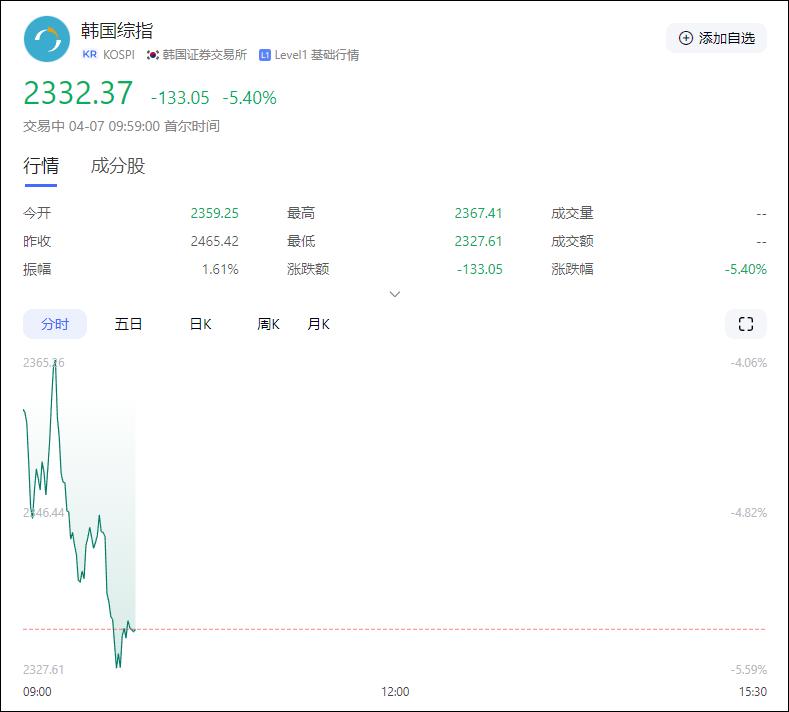The height and width of the screenshot is (712, 789).
Task: Show the 月K monthly candlestick chart
Action: (318, 324)
